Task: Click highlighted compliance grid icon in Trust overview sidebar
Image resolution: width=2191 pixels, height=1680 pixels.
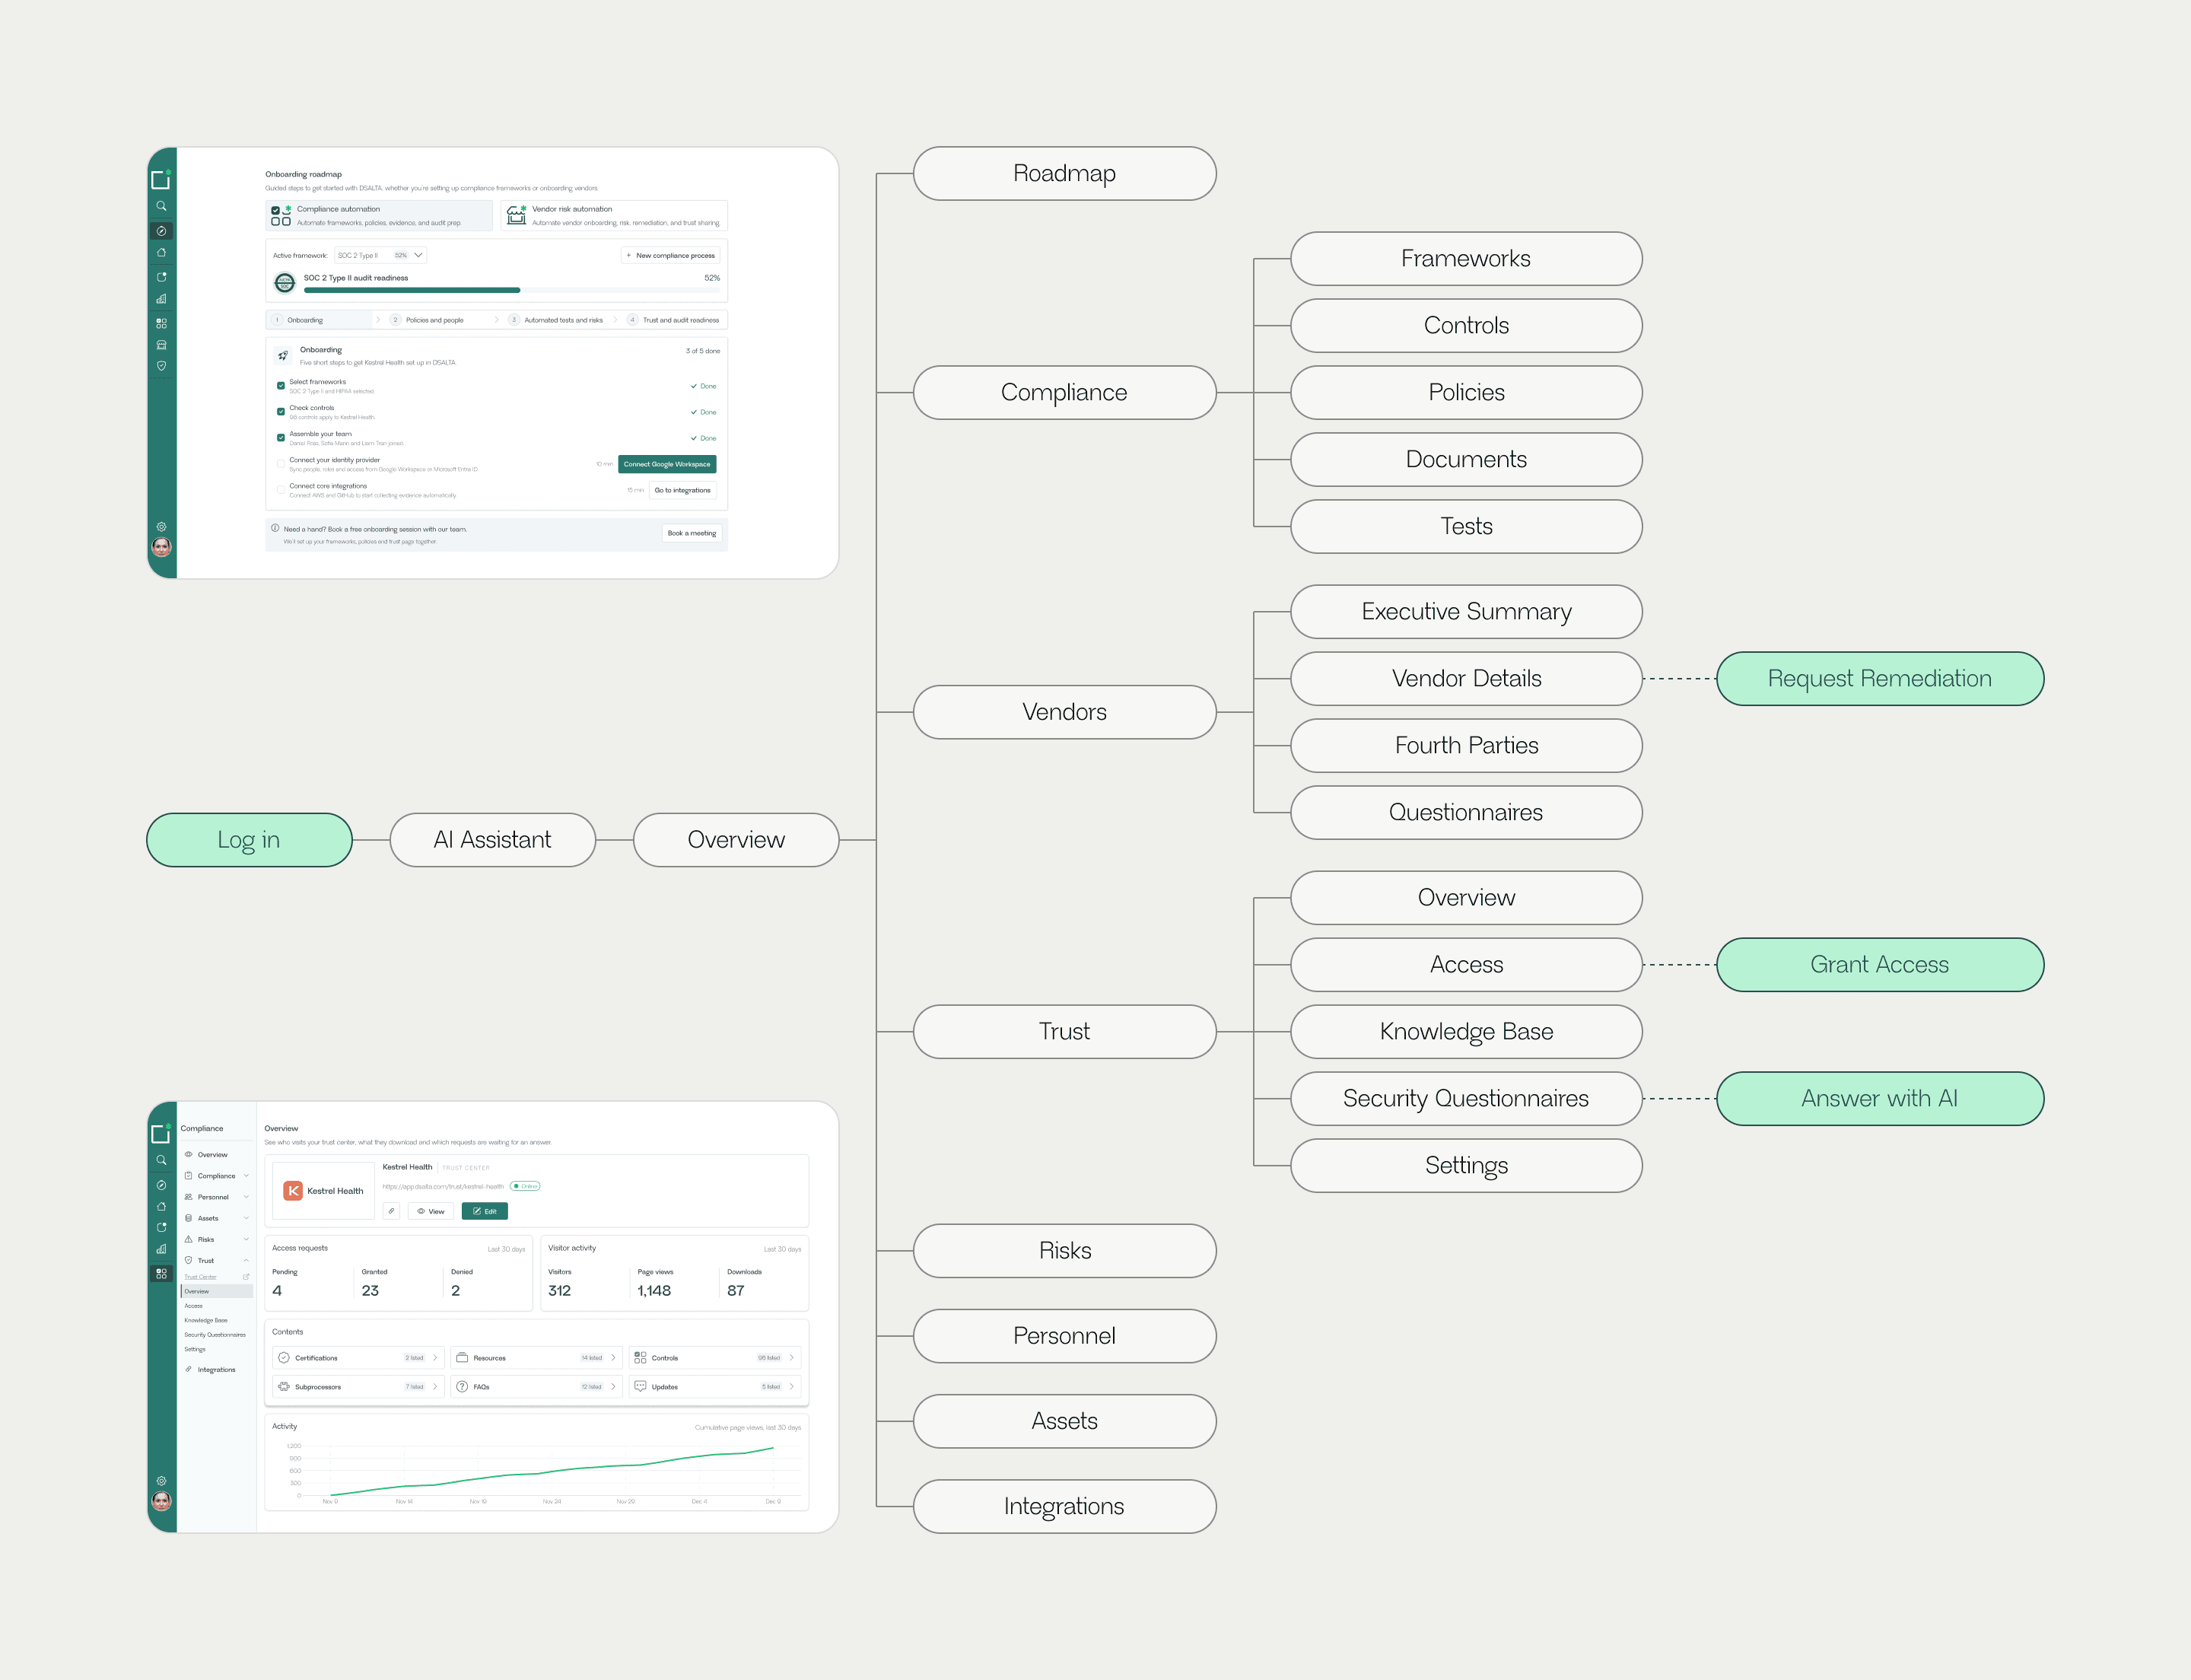Action: (x=161, y=1274)
